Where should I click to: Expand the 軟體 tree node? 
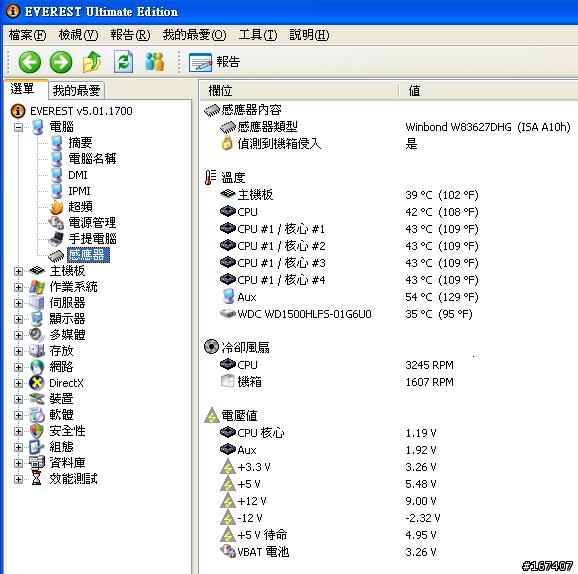coord(18,415)
